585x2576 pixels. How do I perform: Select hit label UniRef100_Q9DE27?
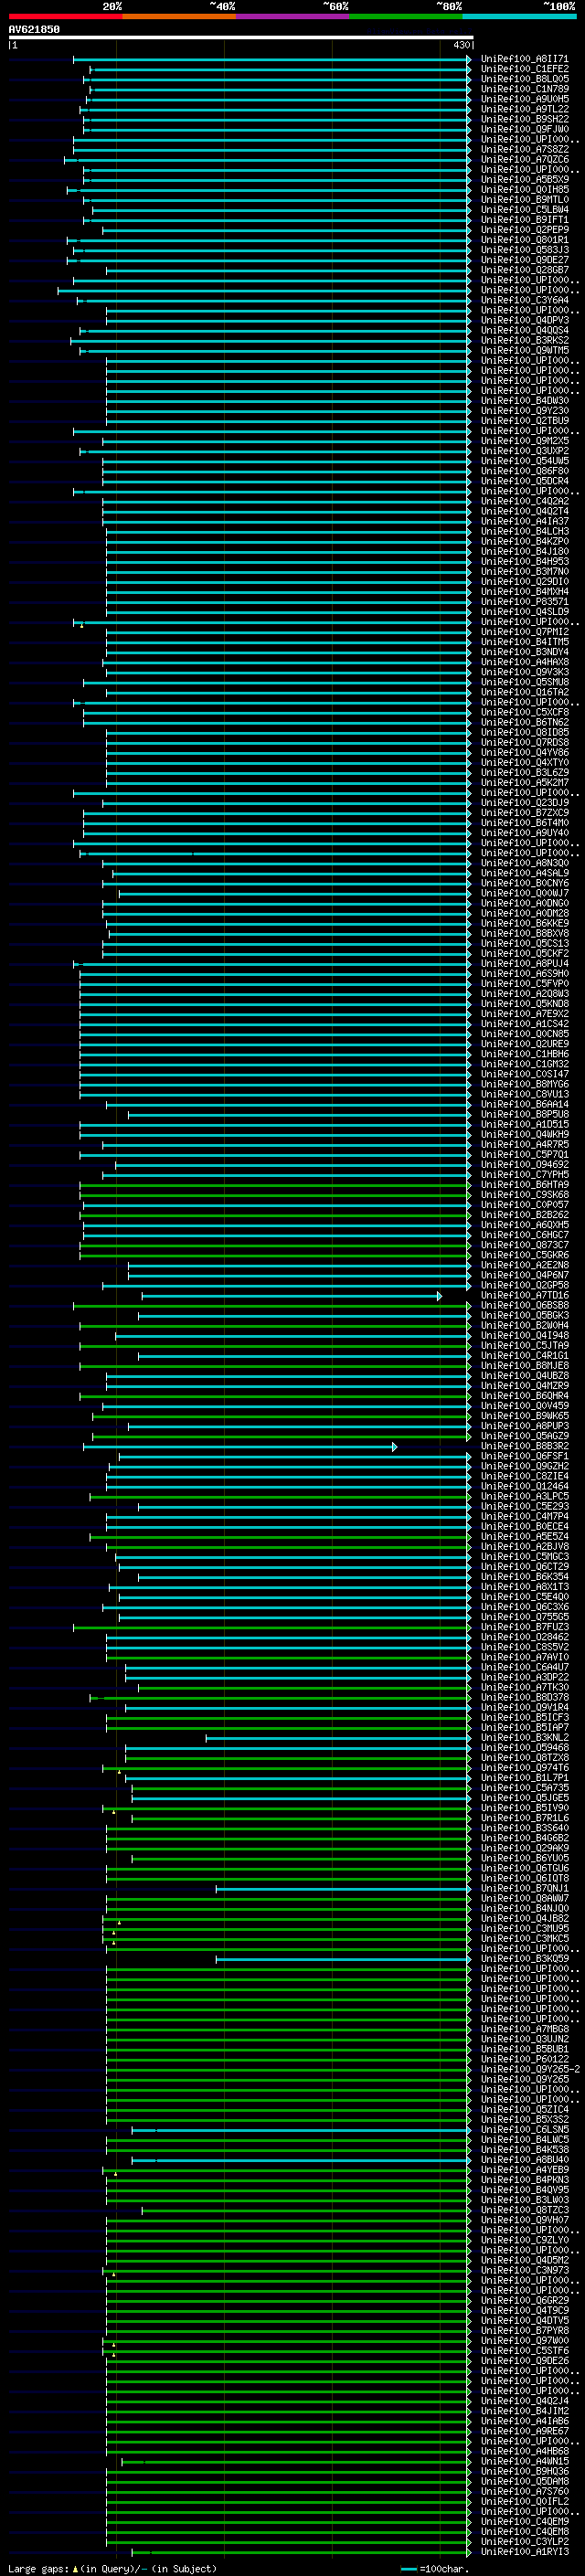click(524, 260)
